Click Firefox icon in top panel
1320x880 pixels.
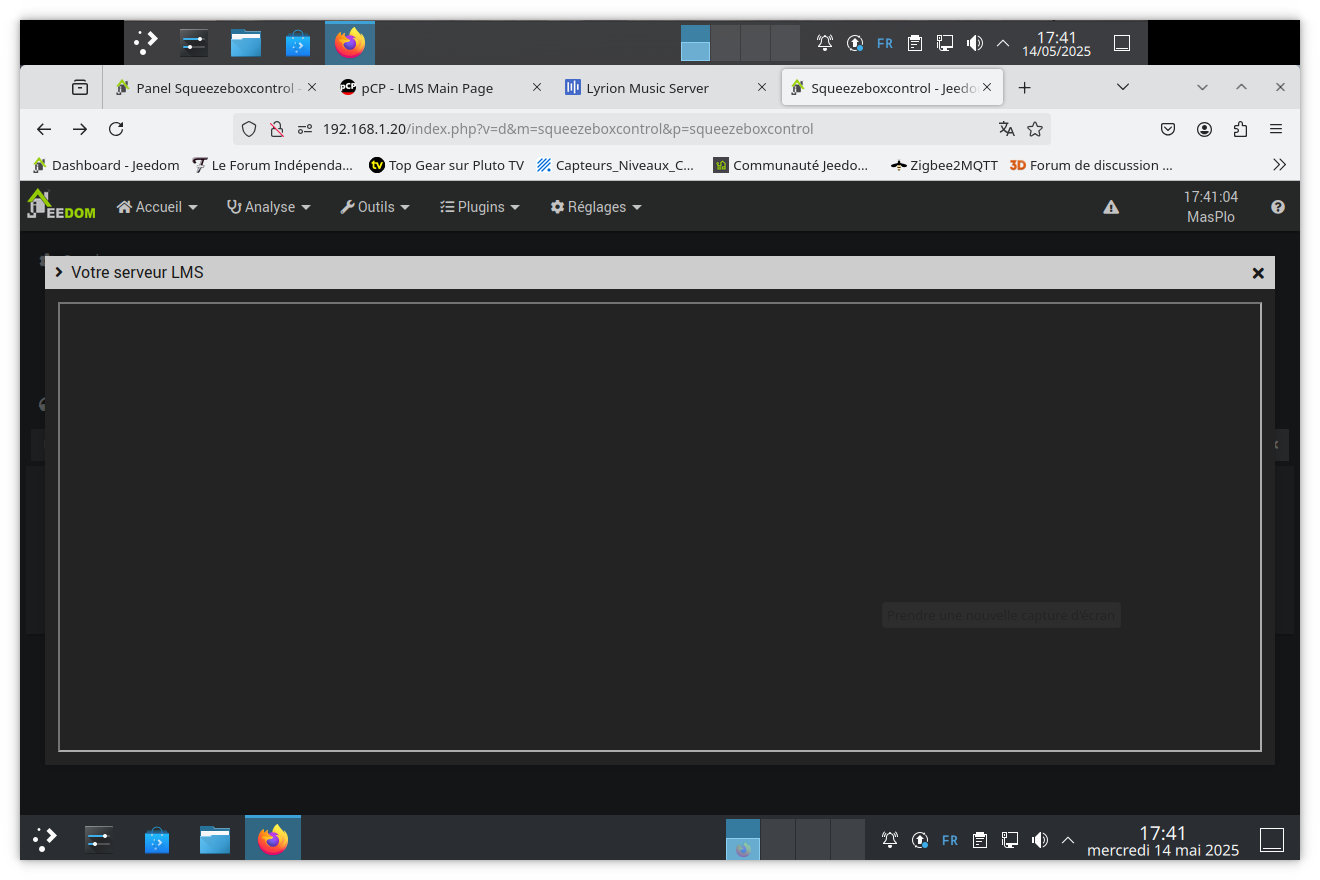pos(350,43)
